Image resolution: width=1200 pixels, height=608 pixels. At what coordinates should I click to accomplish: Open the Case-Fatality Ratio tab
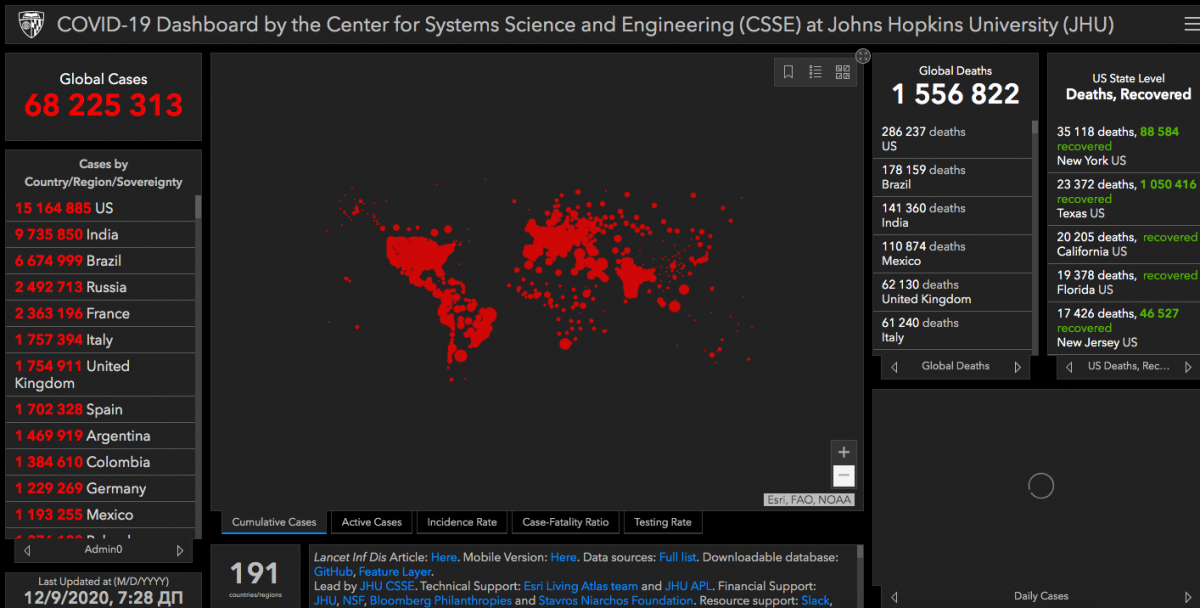tap(565, 522)
